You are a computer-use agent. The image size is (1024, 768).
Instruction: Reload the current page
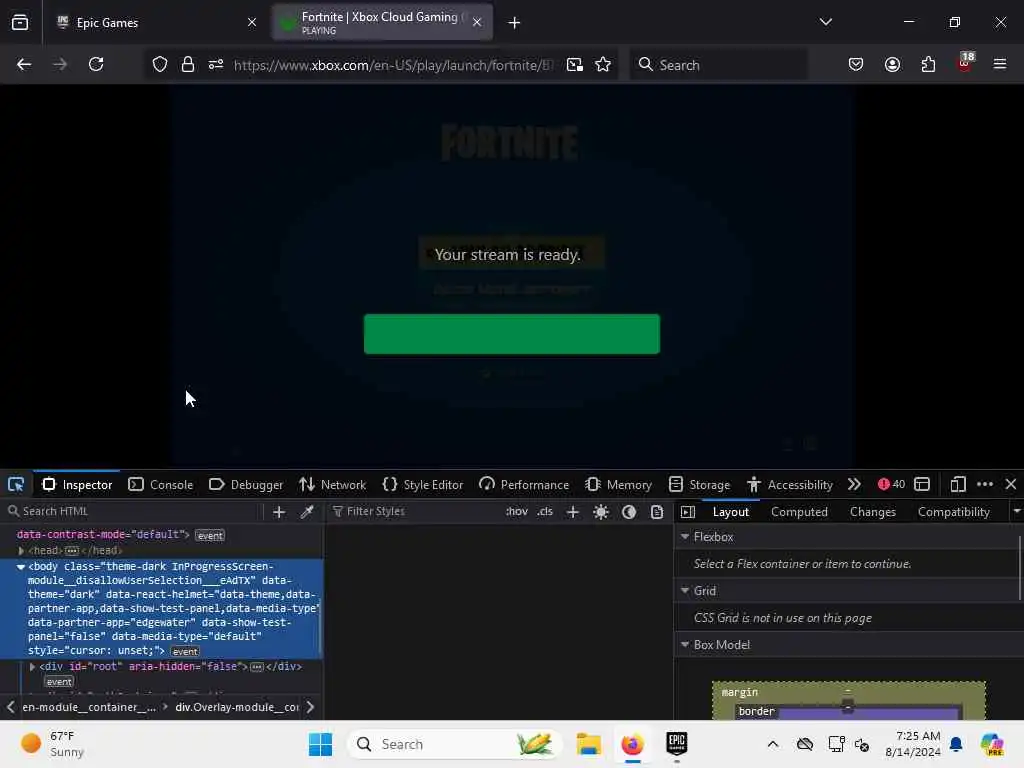click(96, 64)
